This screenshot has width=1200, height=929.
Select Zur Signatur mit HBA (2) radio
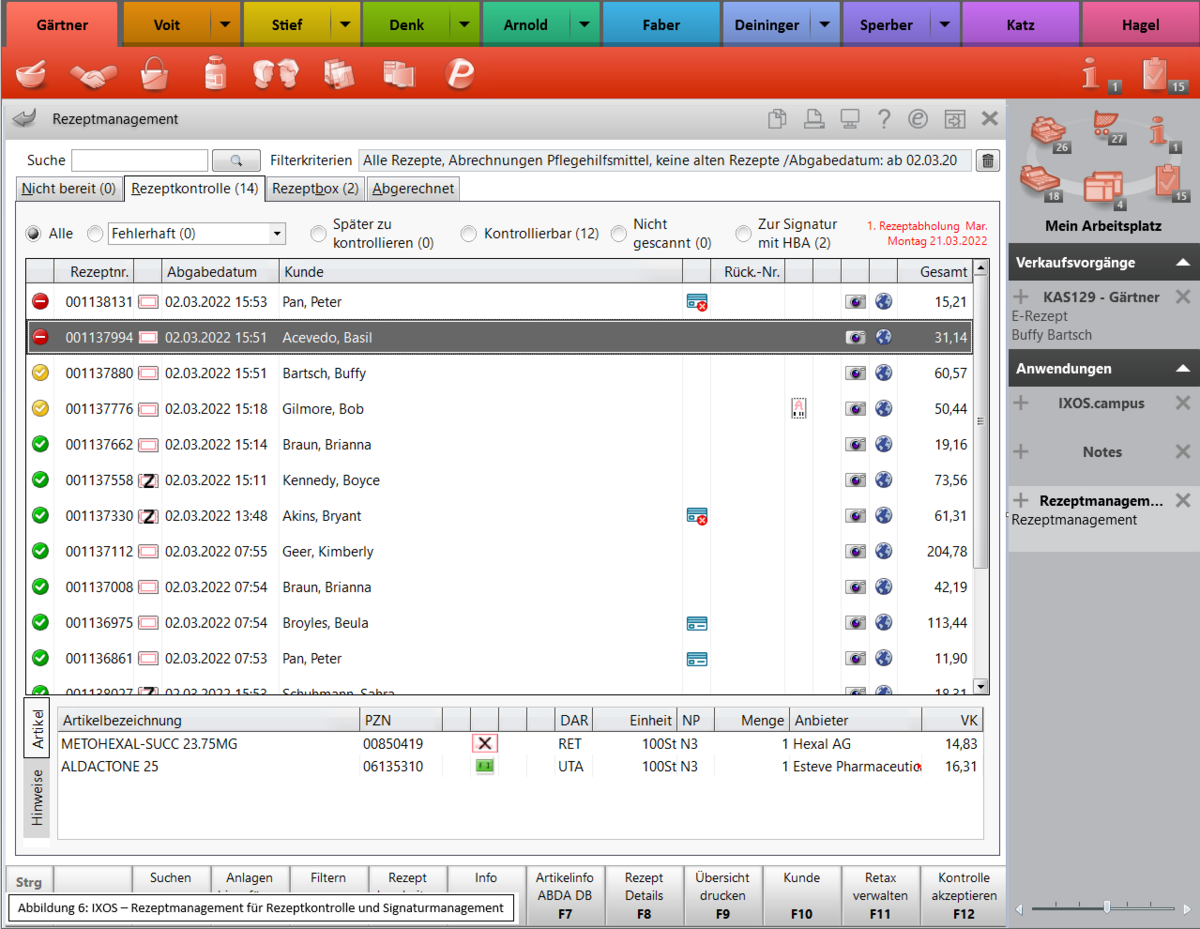click(x=743, y=233)
